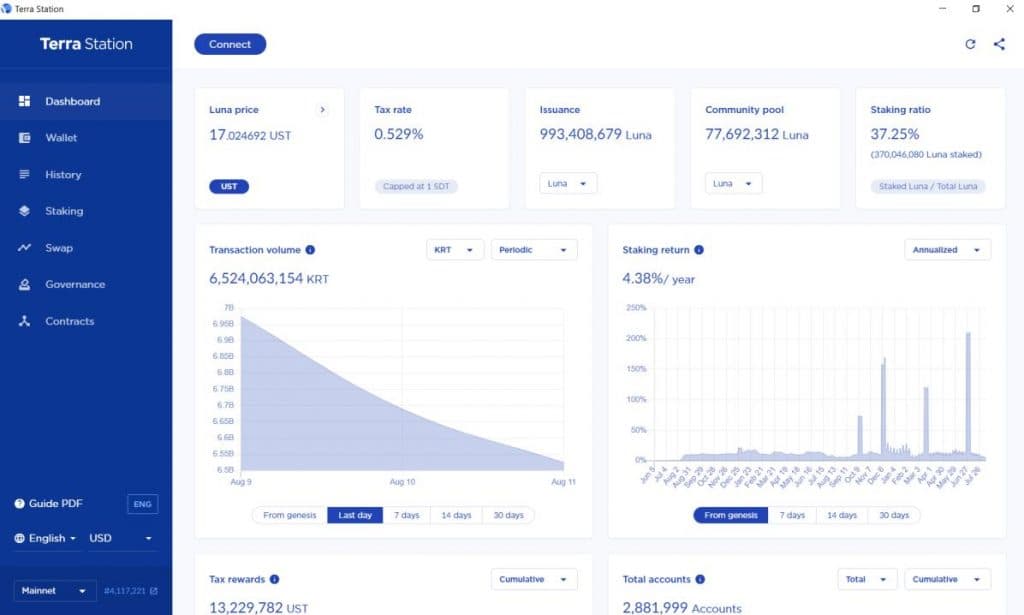Click the Terra Station logo
This screenshot has height=615, width=1024.
[x=86, y=44]
